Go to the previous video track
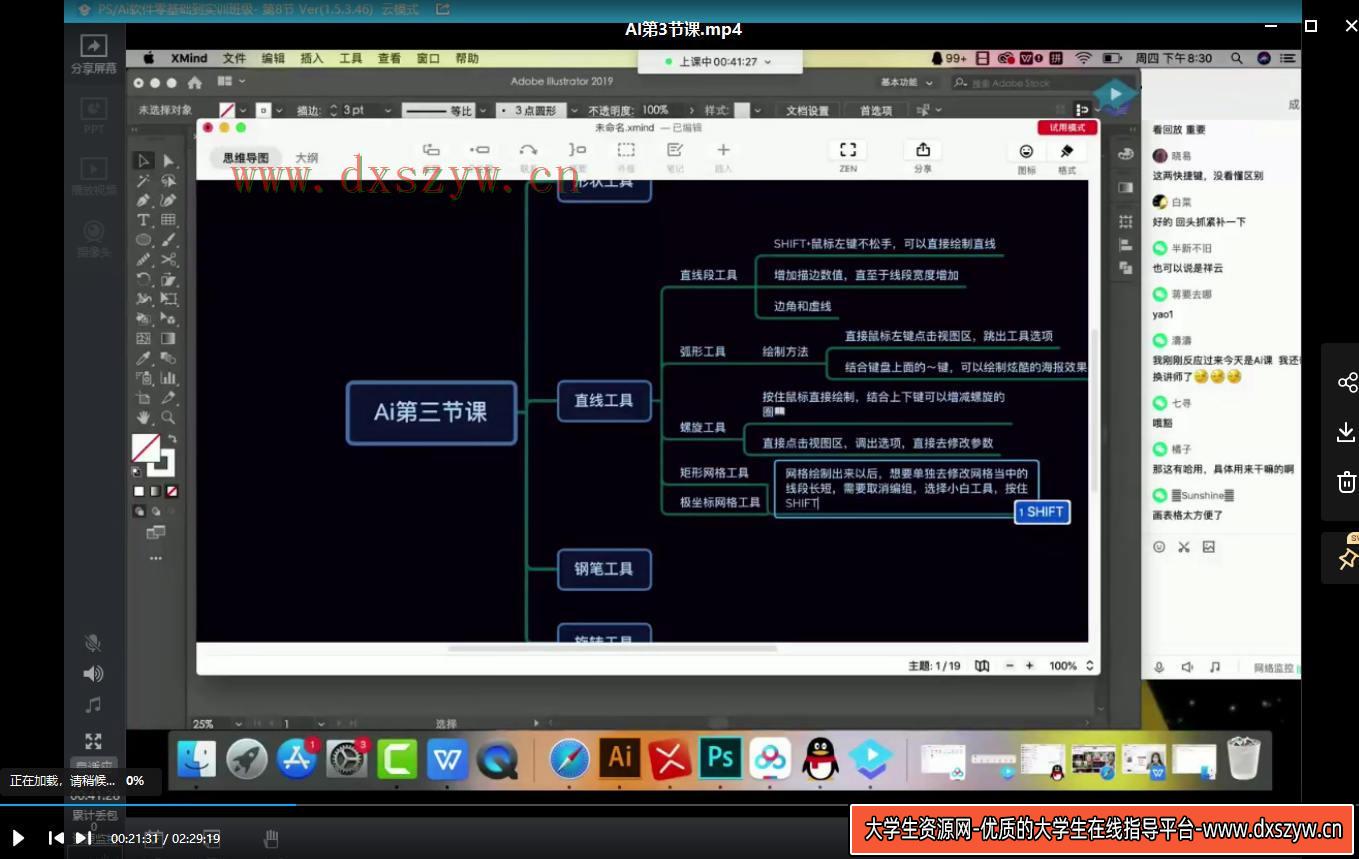Viewport: 1359px width, 859px height. coord(56,838)
